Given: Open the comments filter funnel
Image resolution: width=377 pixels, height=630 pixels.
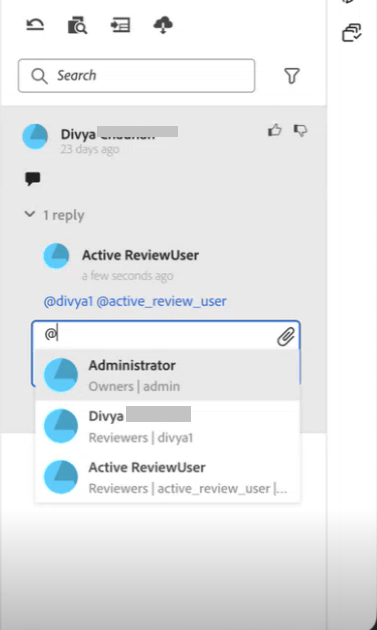Looking at the screenshot, I should (x=292, y=76).
